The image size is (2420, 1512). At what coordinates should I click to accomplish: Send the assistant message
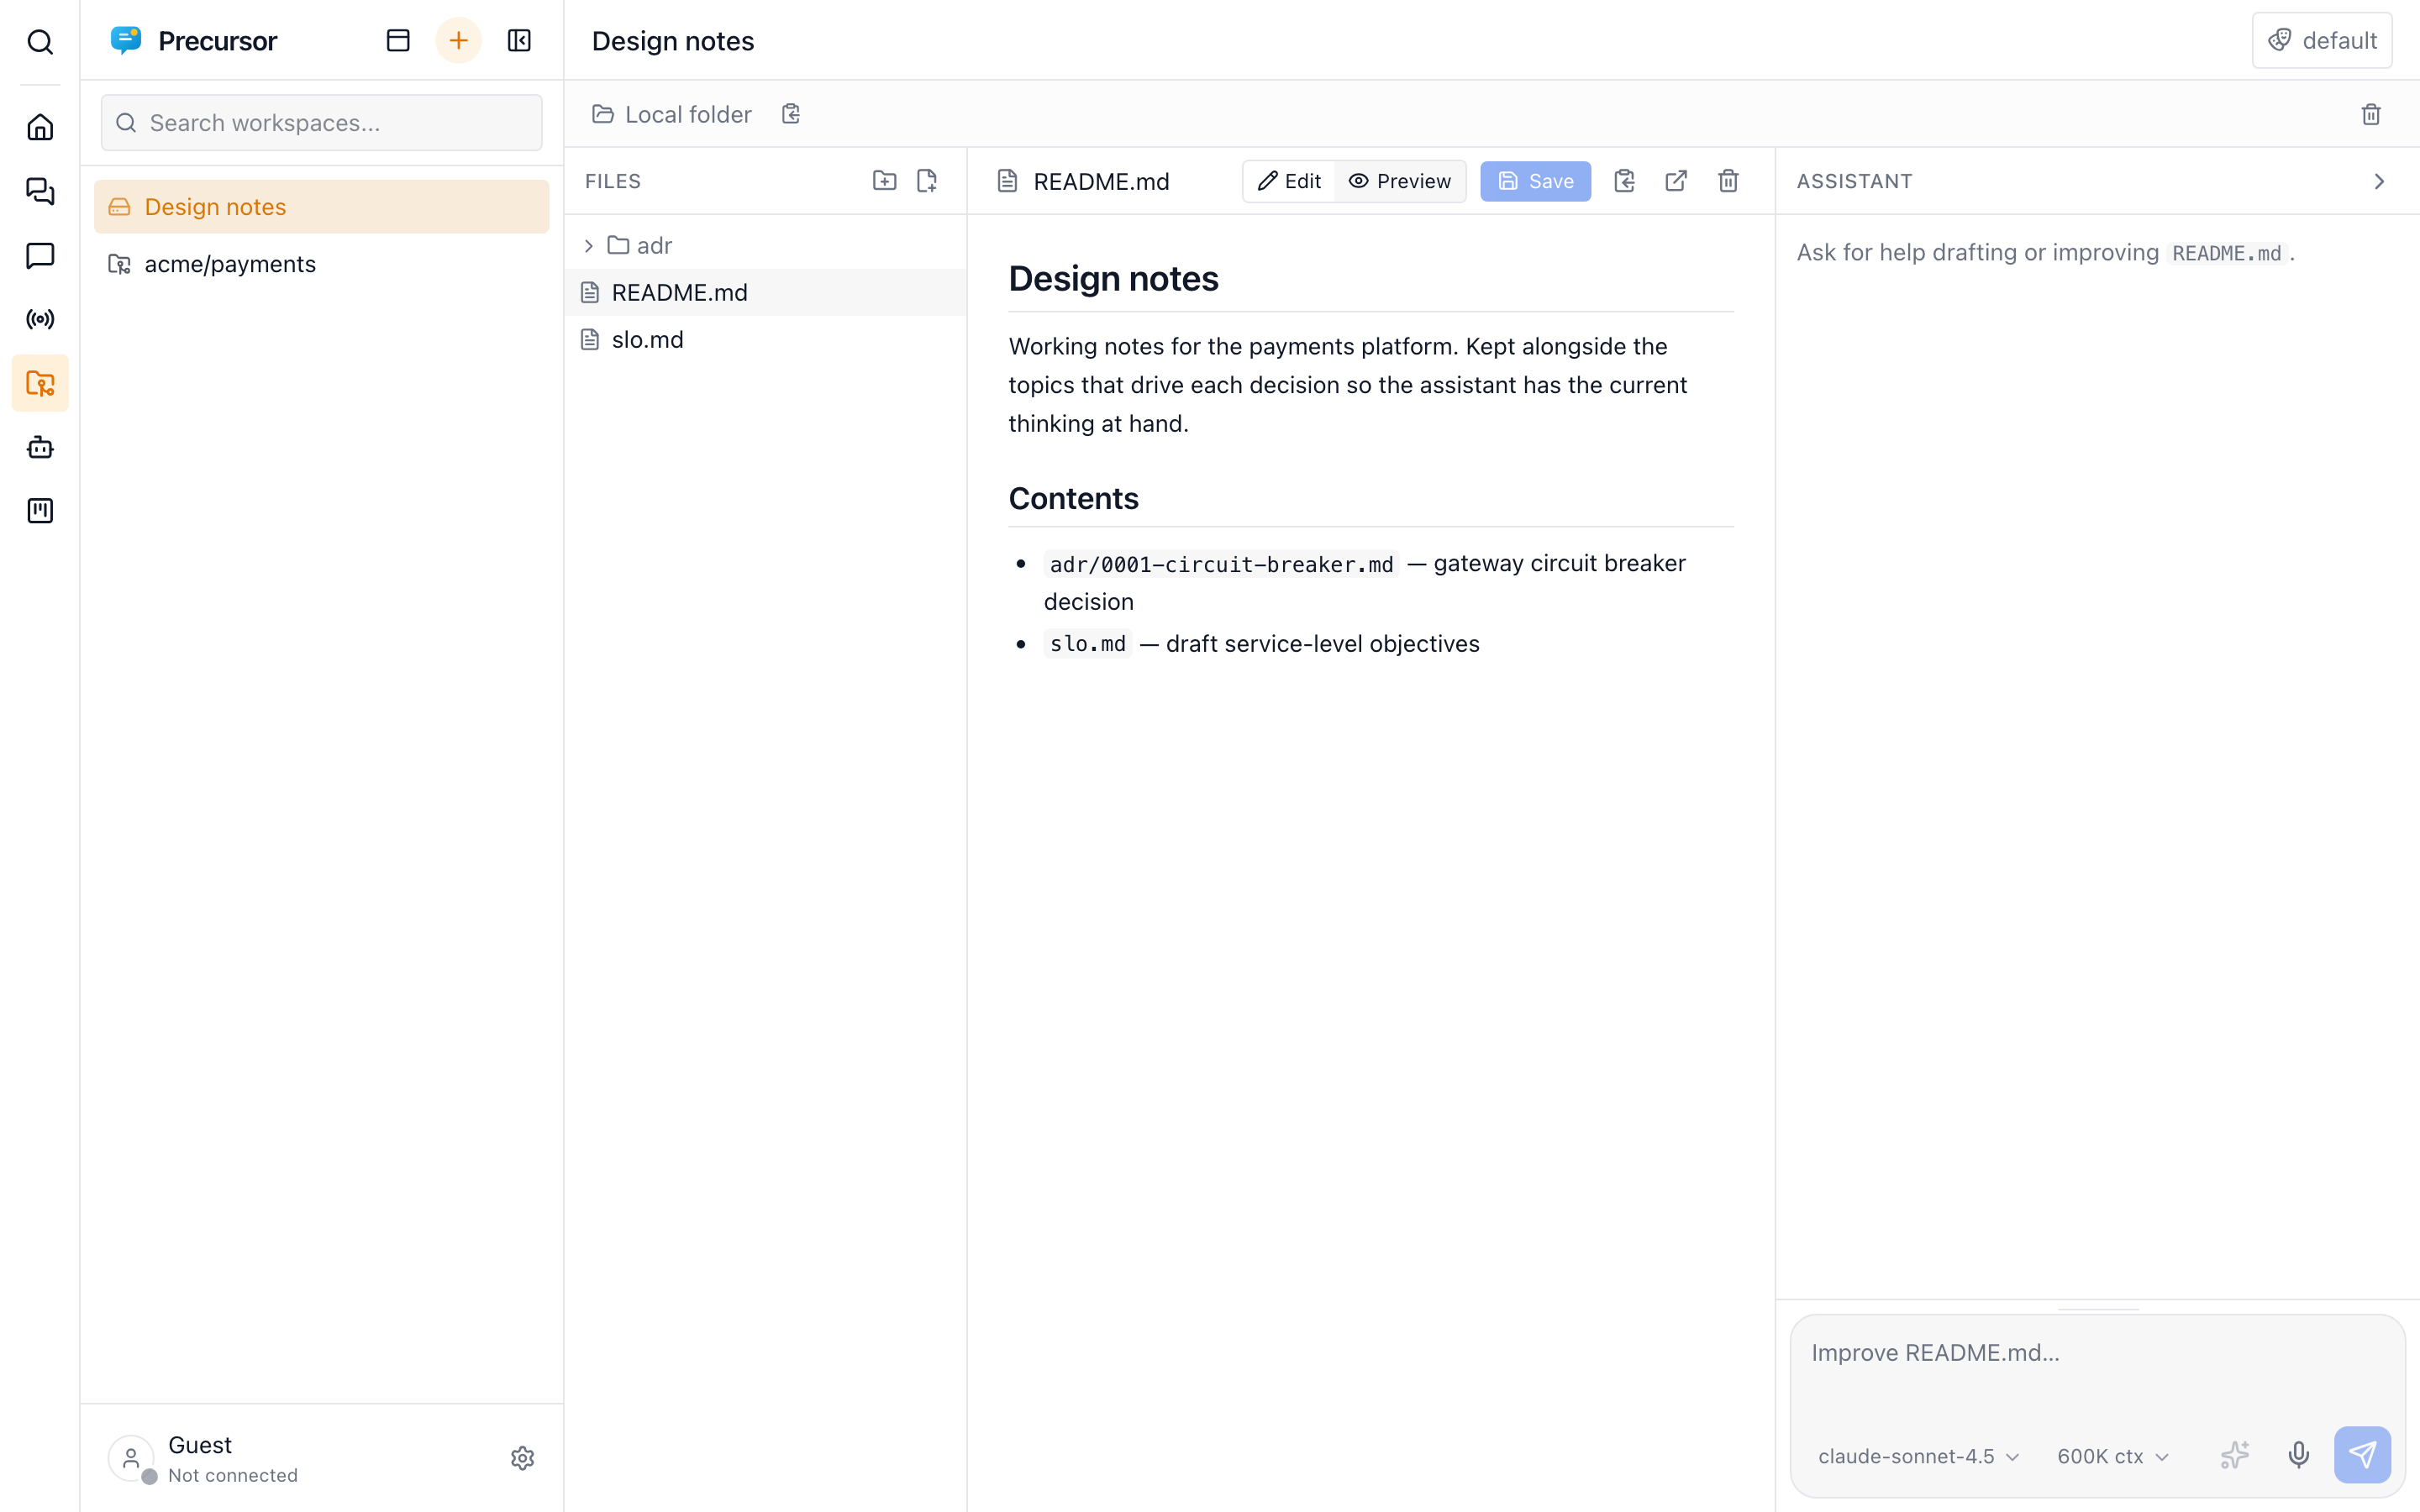2362,1454
